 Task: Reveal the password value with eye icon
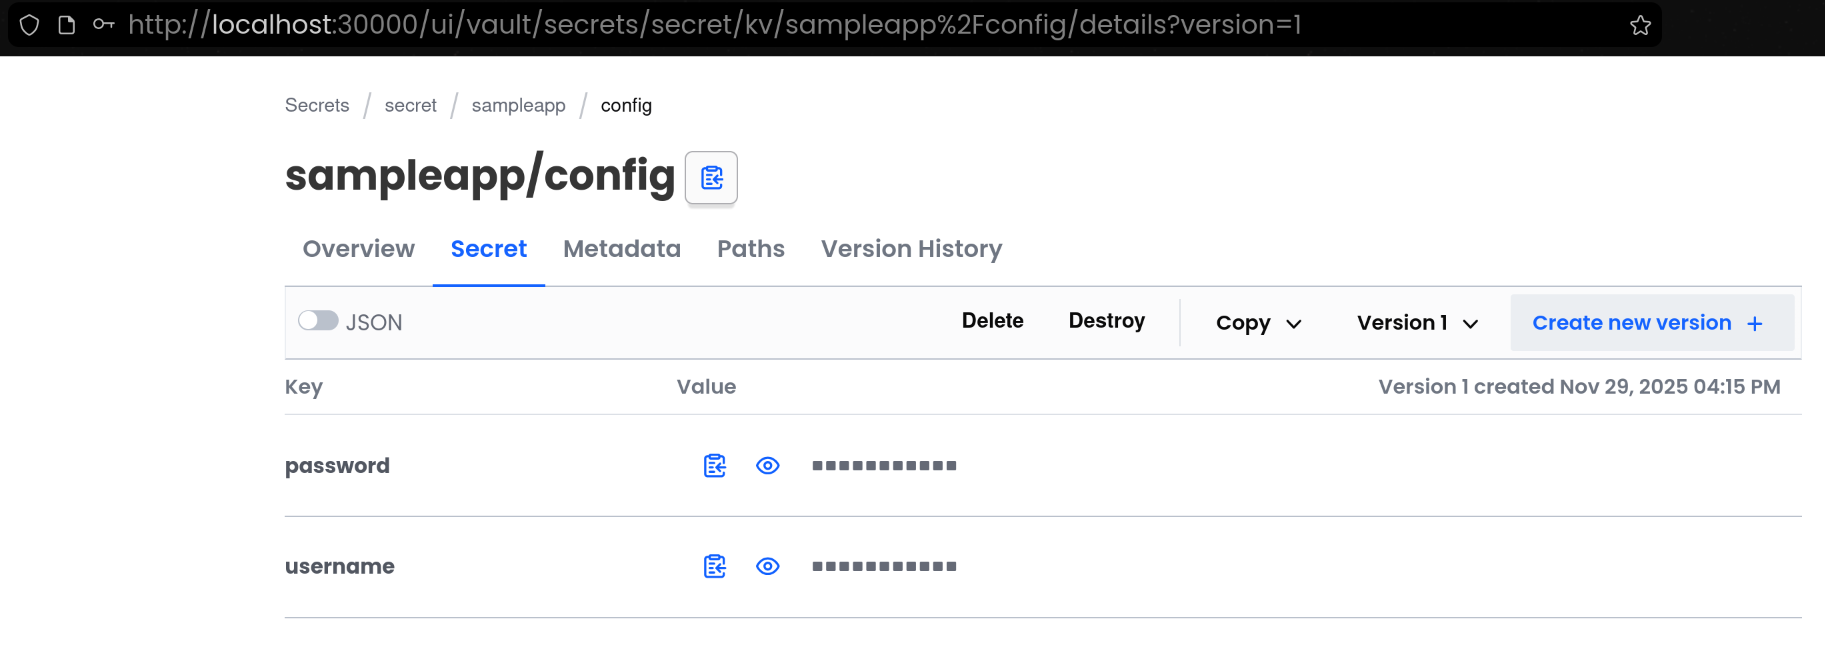pyautogui.click(x=768, y=466)
